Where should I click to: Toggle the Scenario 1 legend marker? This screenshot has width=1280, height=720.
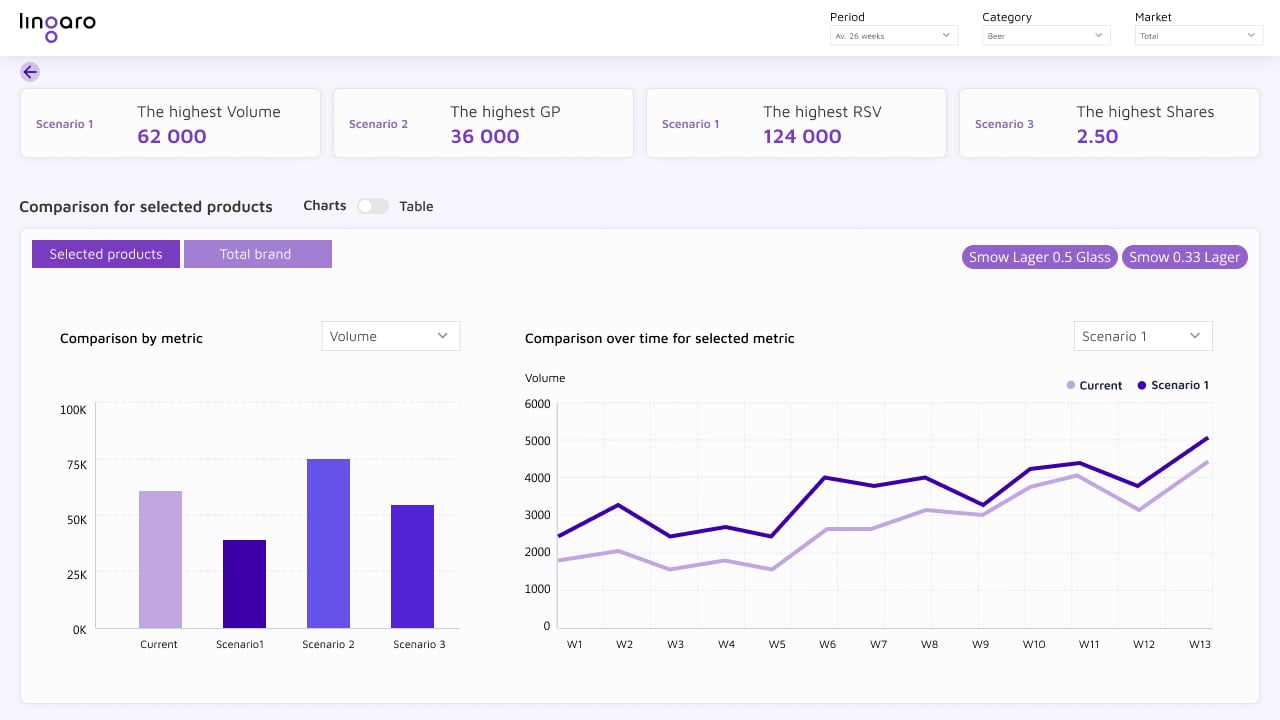coord(1142,385)
